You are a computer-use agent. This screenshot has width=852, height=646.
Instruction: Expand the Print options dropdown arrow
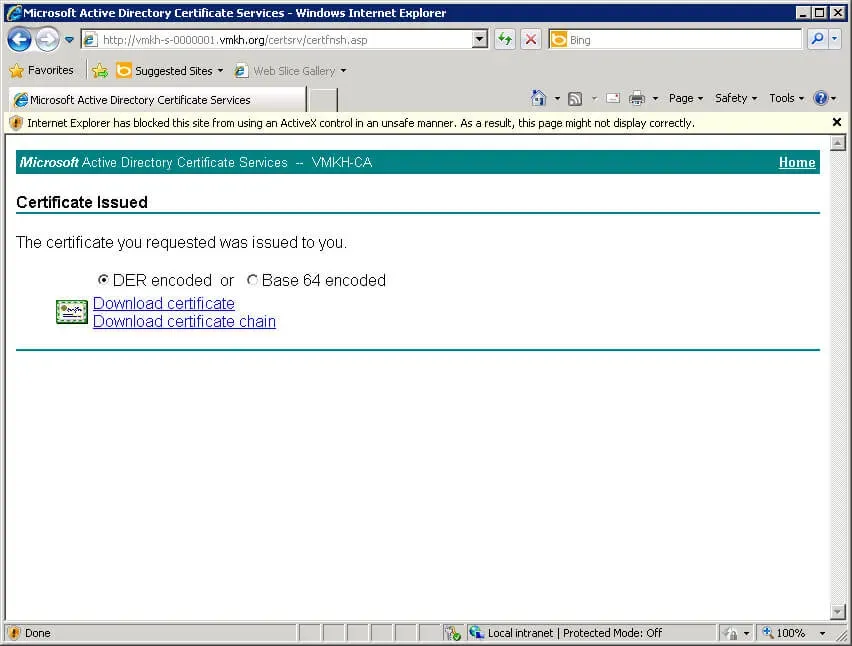655,99
